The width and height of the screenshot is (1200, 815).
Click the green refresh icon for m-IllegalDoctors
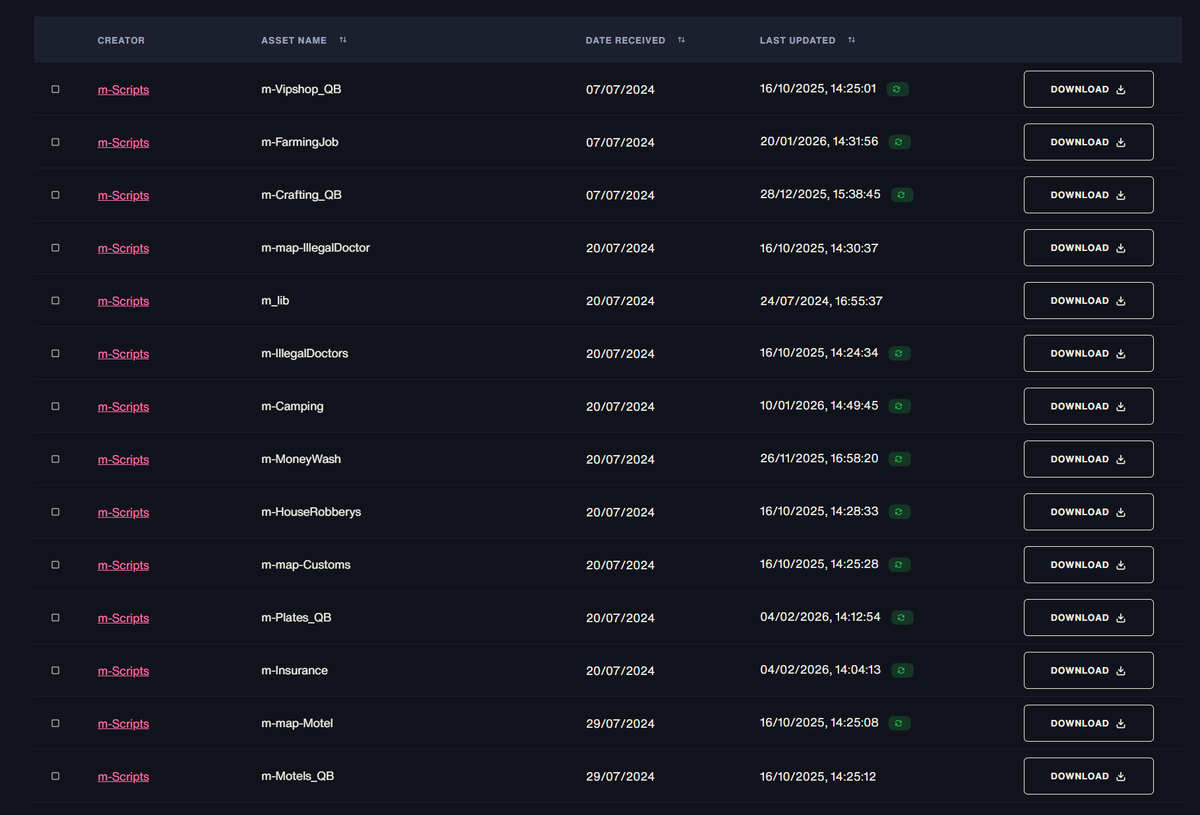tap(899, 353)
